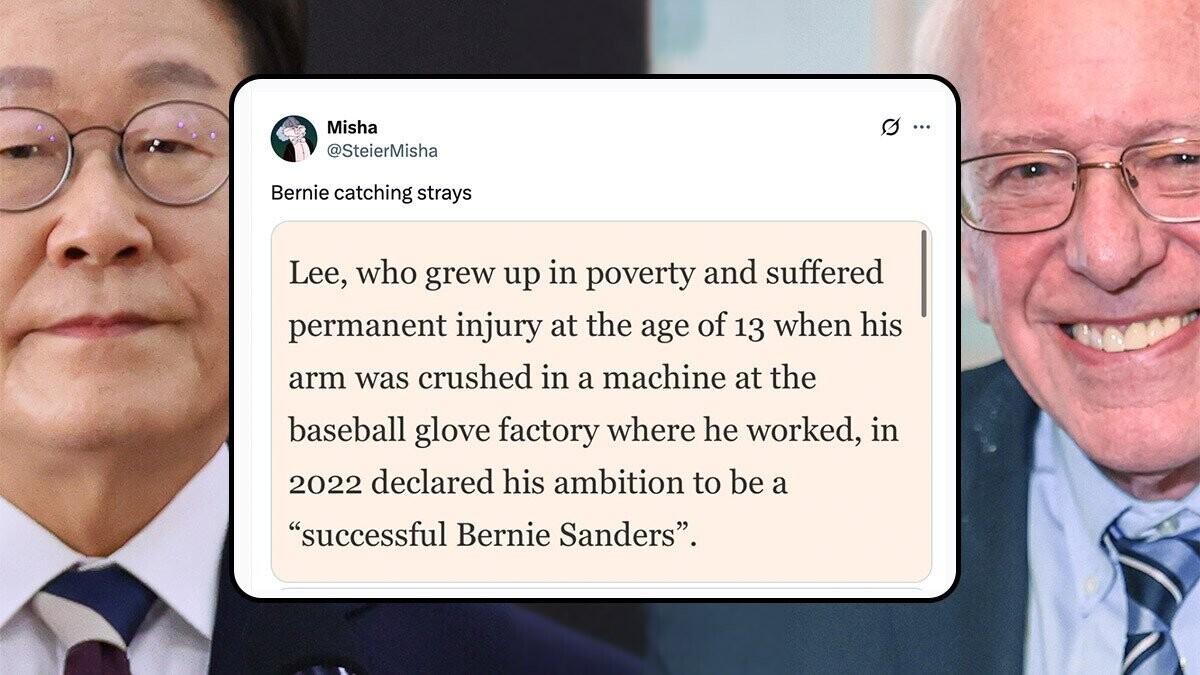Click the scrollbar inside the quoted article
This screenshot has width=1200, height=675.
tap(923, 274)
